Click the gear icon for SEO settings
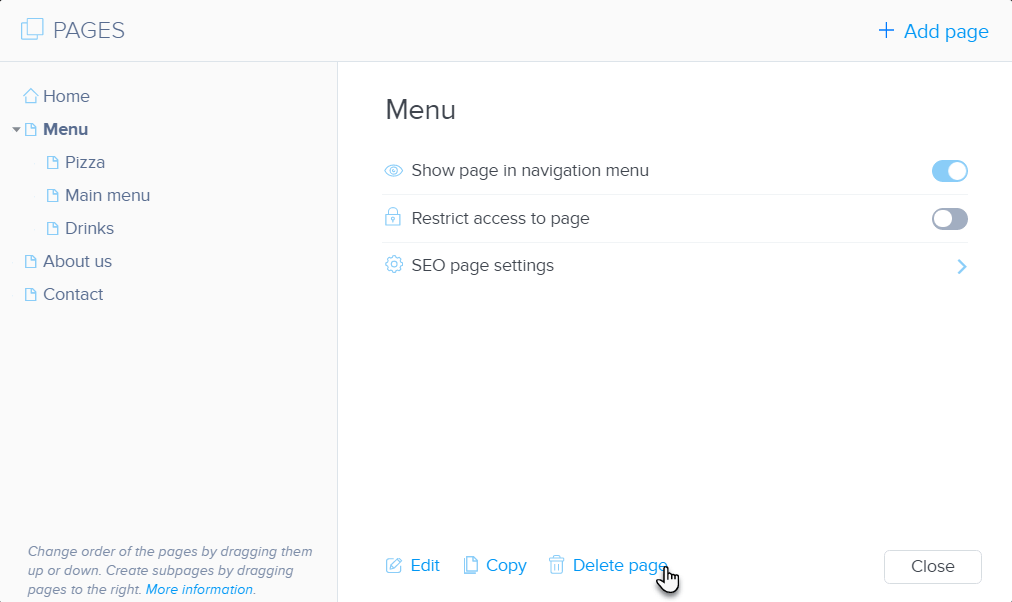The image size is (1012, 602). pyautogui.click(x=394, y=266)
